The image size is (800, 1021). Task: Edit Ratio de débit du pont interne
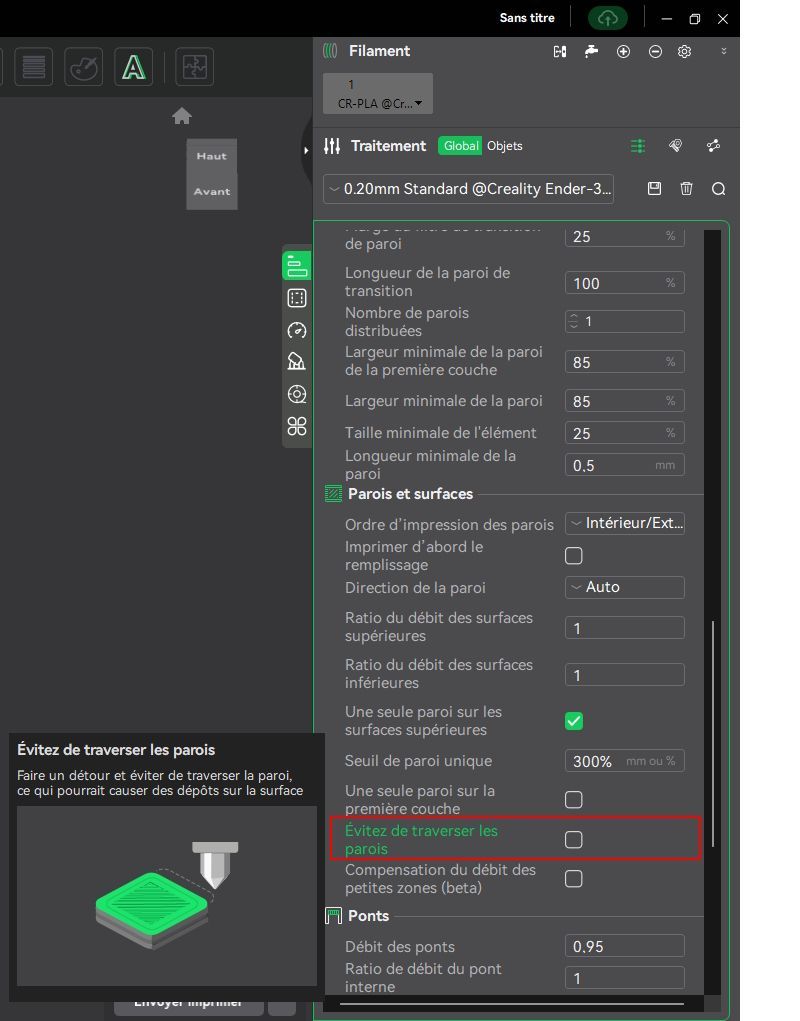pos(625,978)
